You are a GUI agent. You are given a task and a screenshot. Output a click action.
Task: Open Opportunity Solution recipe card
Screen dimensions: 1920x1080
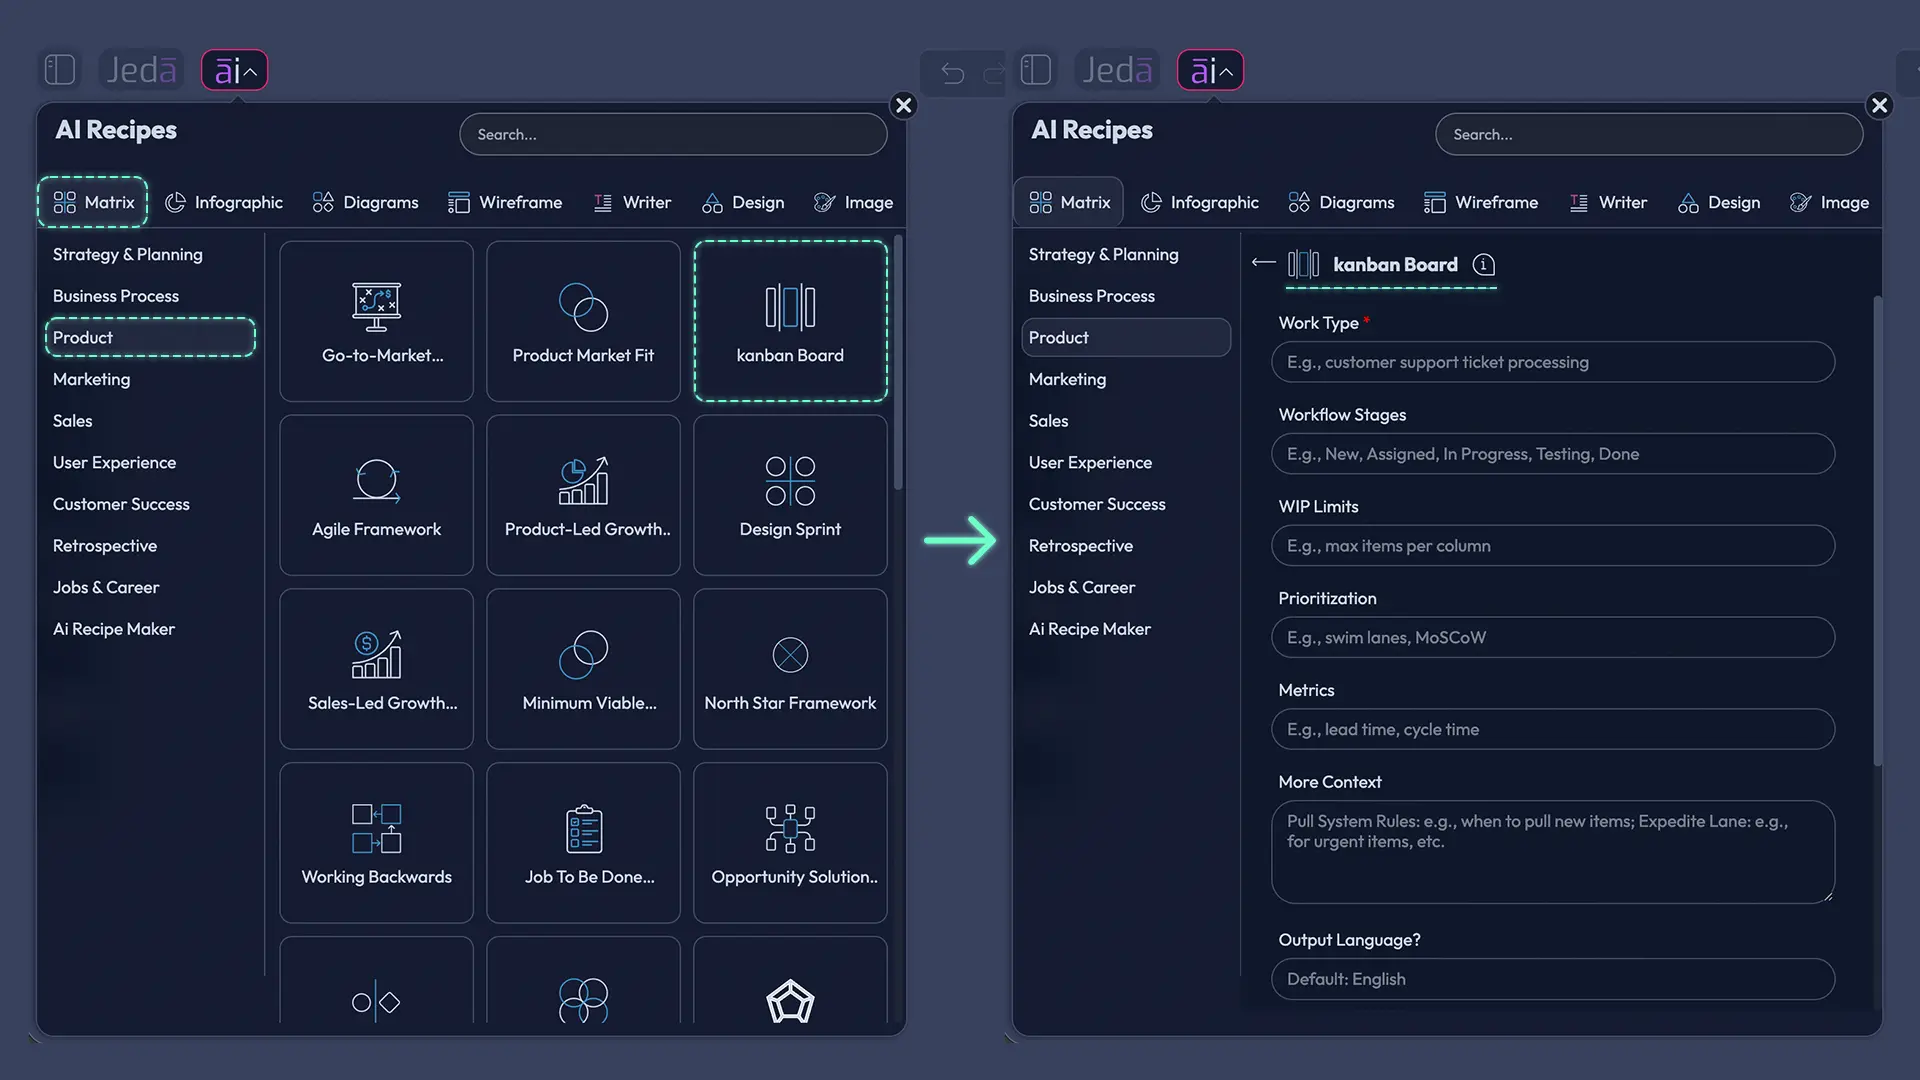coord(790,843)
